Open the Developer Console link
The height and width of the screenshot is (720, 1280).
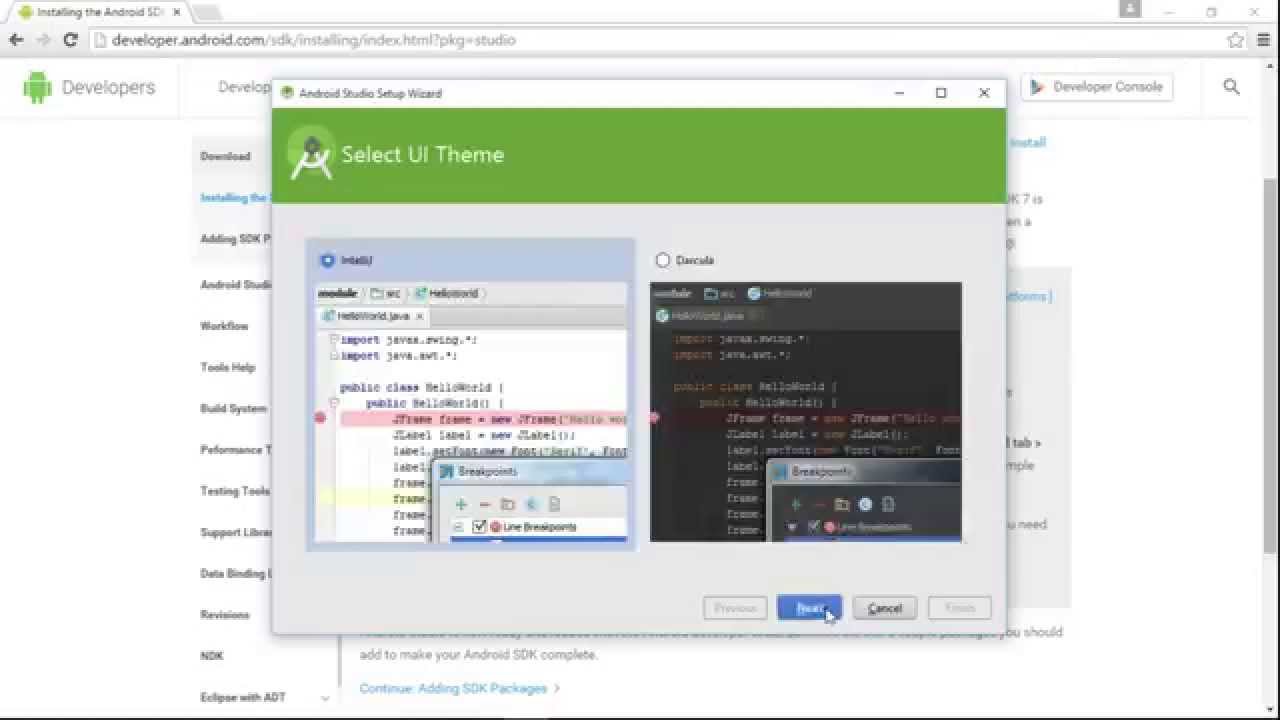(1097, 87)
